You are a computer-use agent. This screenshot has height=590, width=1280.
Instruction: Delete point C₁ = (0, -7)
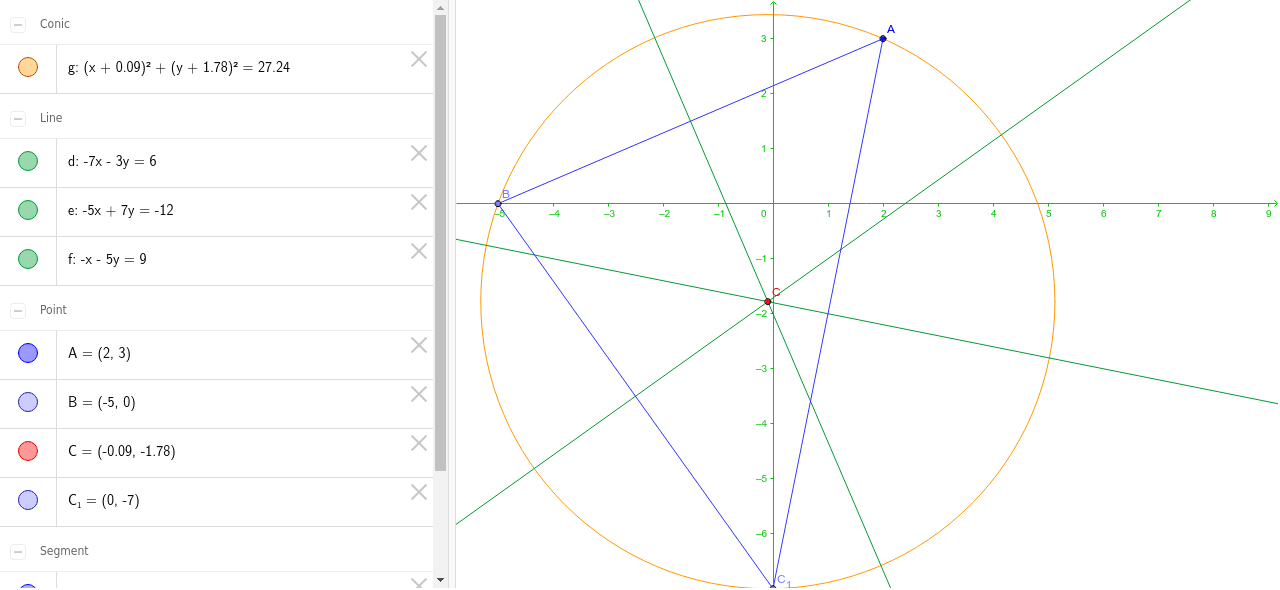[419, 492]
